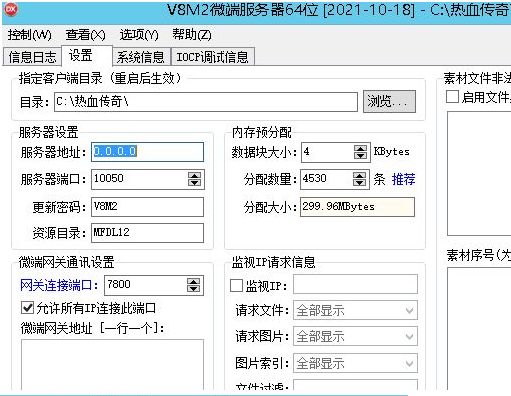The width and height of the screenshot is (511, 396).
Task: Click the 资源目录 field containing MFDL12
Action: tap(147, 233)
